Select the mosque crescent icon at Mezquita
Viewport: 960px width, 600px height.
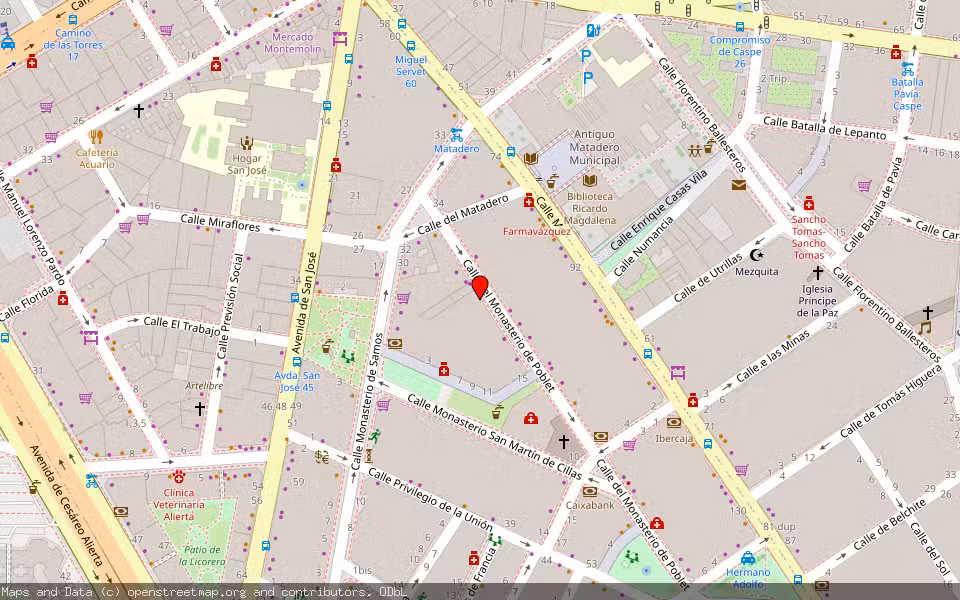coord(756,255)
